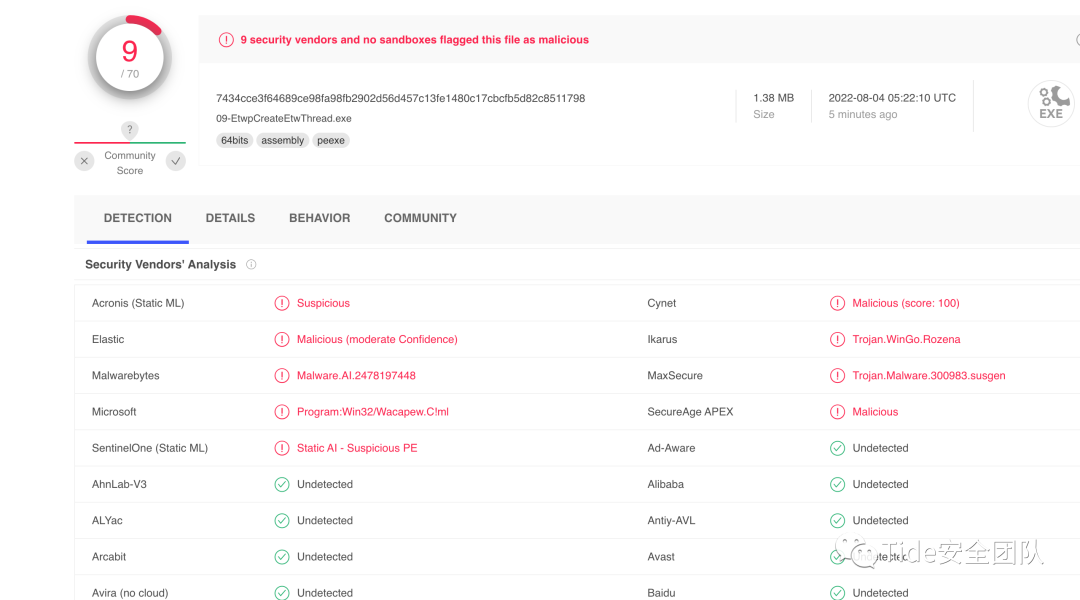
Task: Click the SecureAge APEX warning icon
Action: 837,412
